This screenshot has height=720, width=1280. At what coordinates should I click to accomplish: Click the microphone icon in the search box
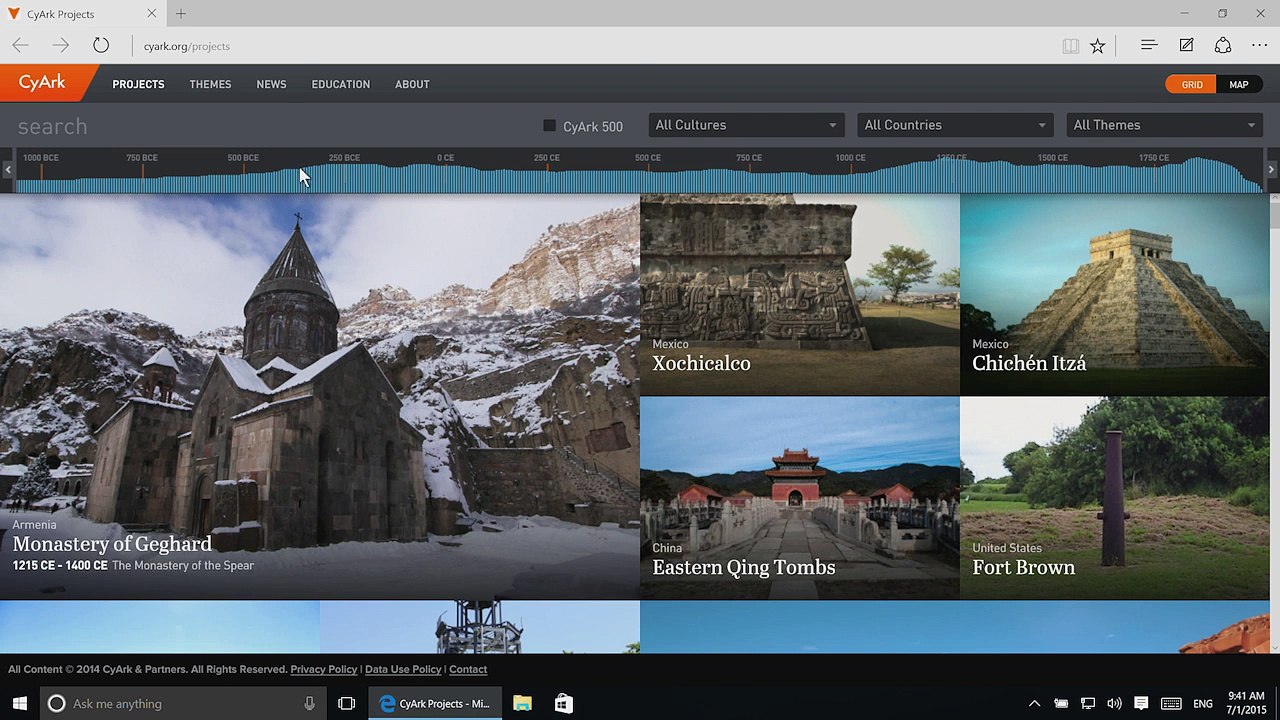[x=309, y=703]
